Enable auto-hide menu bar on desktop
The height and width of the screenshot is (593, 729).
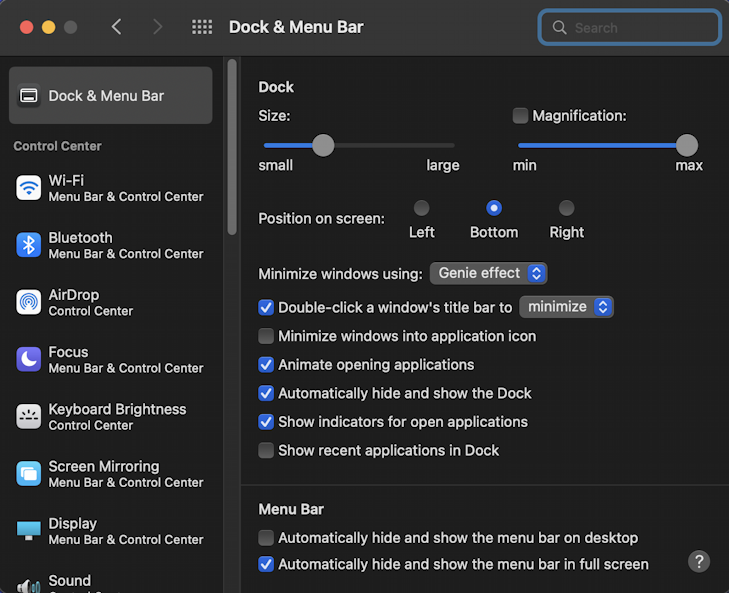[266, 538]
